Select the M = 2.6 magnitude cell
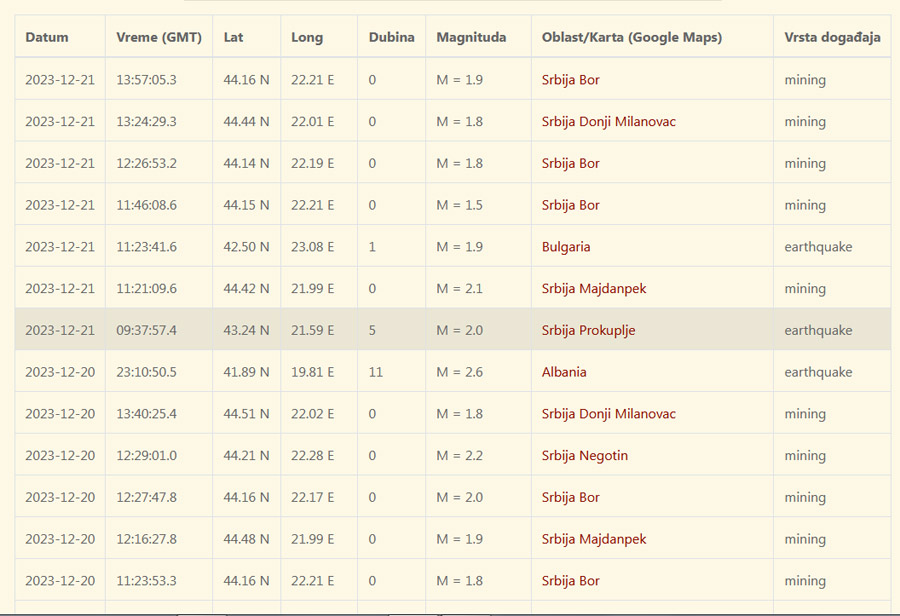Image resolution: width=900 pixels, height=616 pixels. 459,372
